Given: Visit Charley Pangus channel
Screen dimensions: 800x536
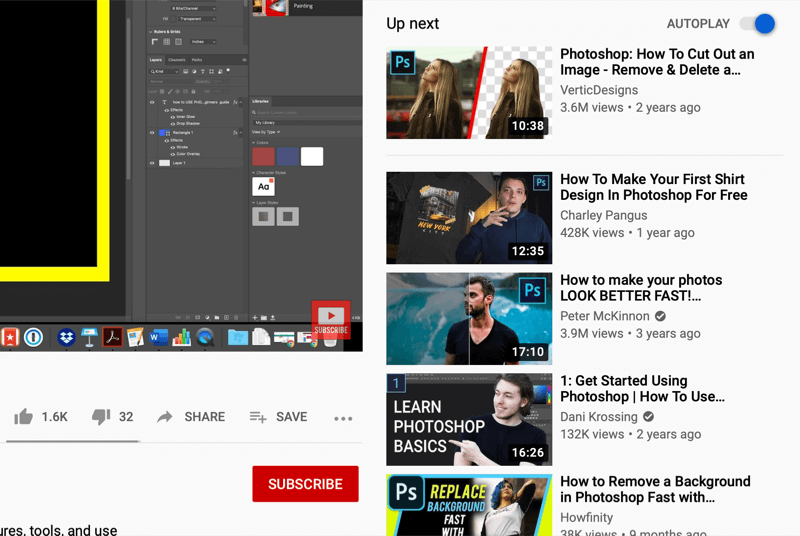Looking at the screenshot, I should click(604, 215).
